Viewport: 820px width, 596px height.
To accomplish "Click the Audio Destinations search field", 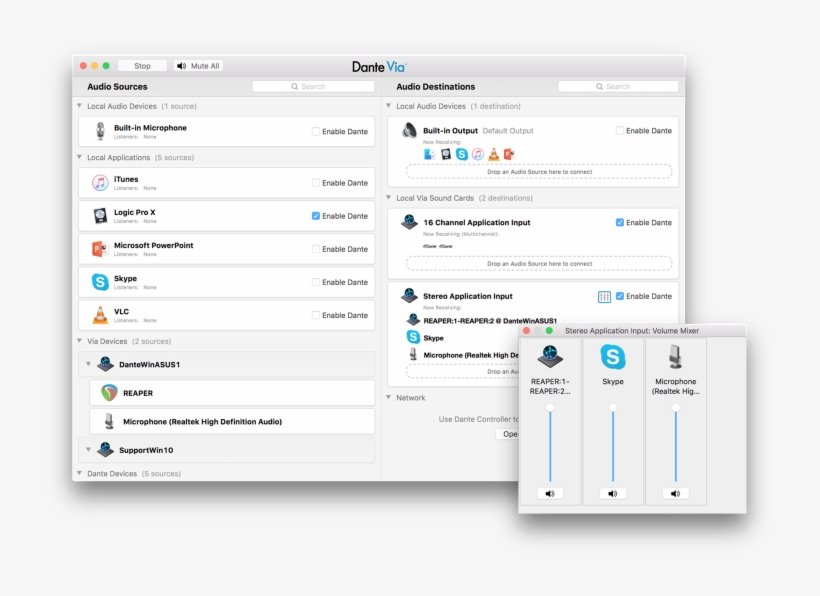I will tap(618, 86).
